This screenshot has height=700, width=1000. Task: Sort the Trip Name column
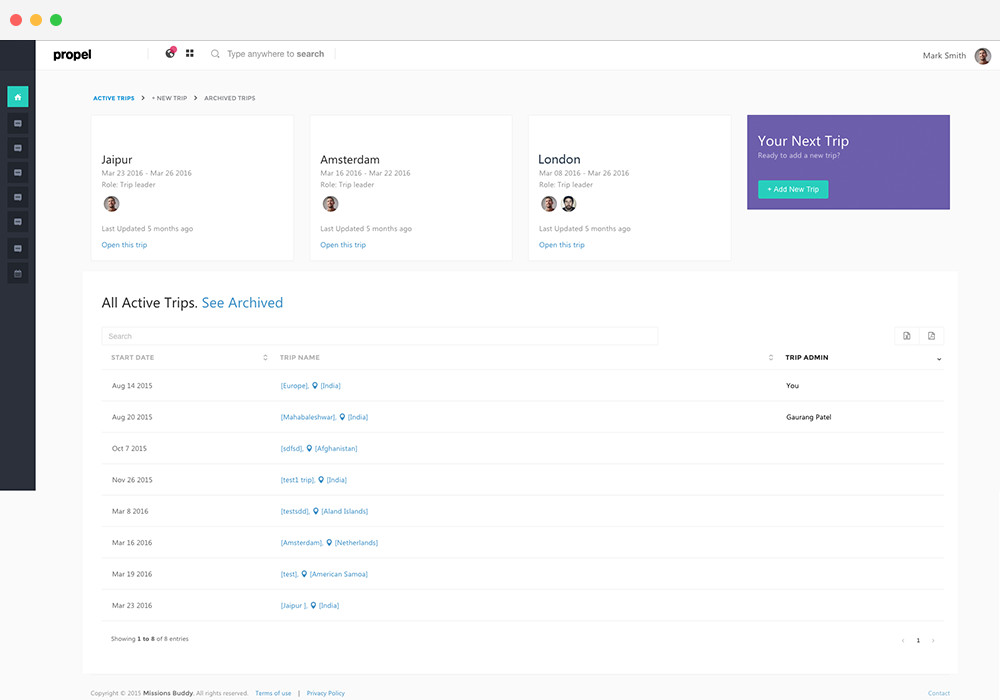(770, 357)
